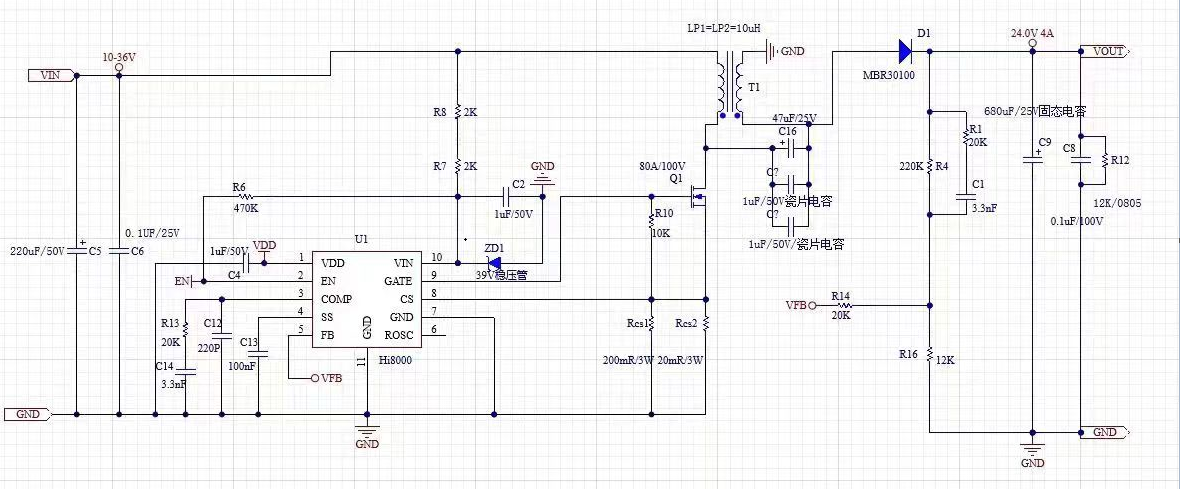Click the '24.0V 4A' output label

tap(1032, 33)
